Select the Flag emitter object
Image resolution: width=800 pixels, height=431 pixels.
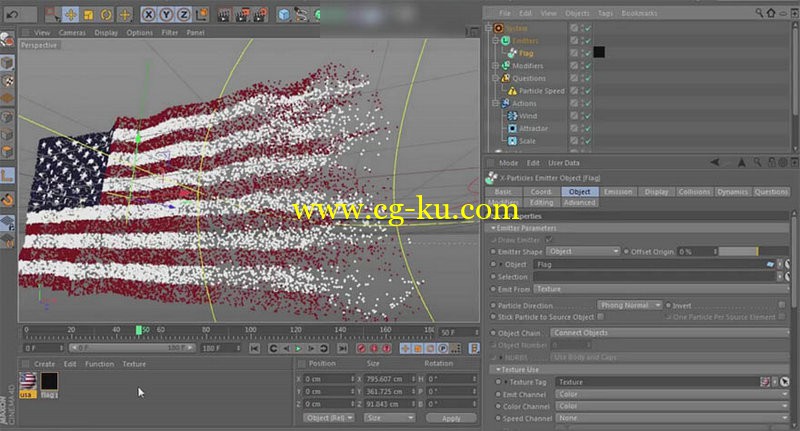[526, 53]
